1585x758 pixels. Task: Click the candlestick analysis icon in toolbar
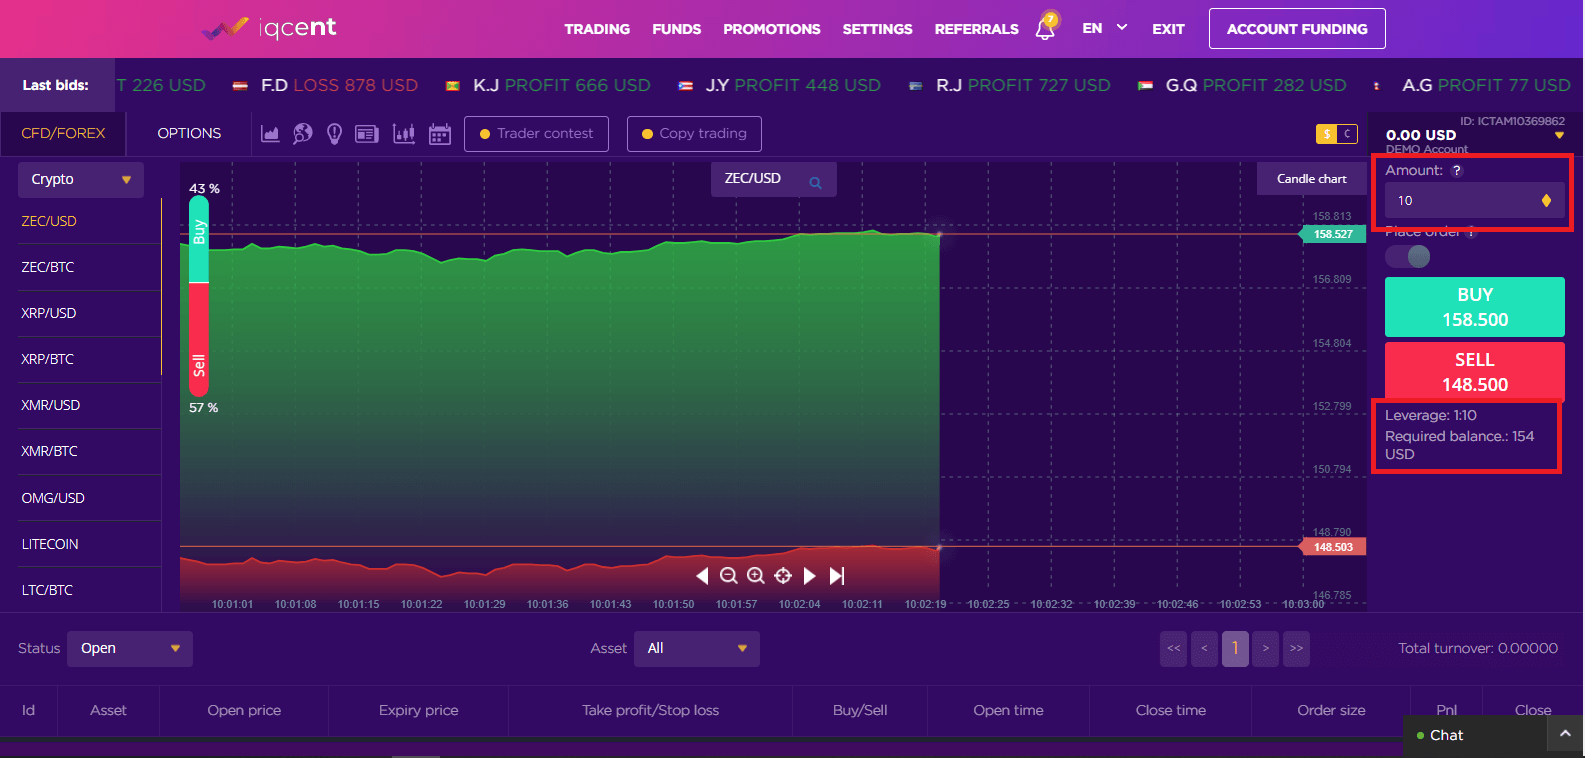point(404,133)
